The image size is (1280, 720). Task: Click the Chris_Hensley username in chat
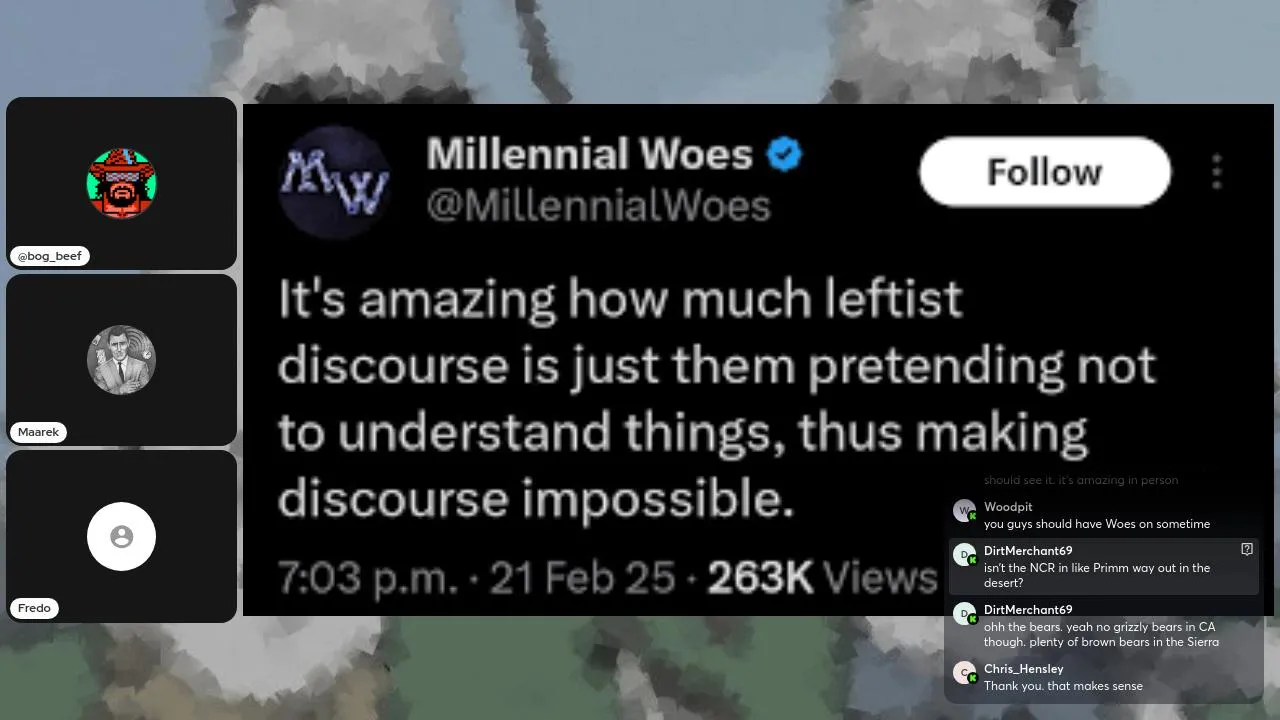(1023, 669)
